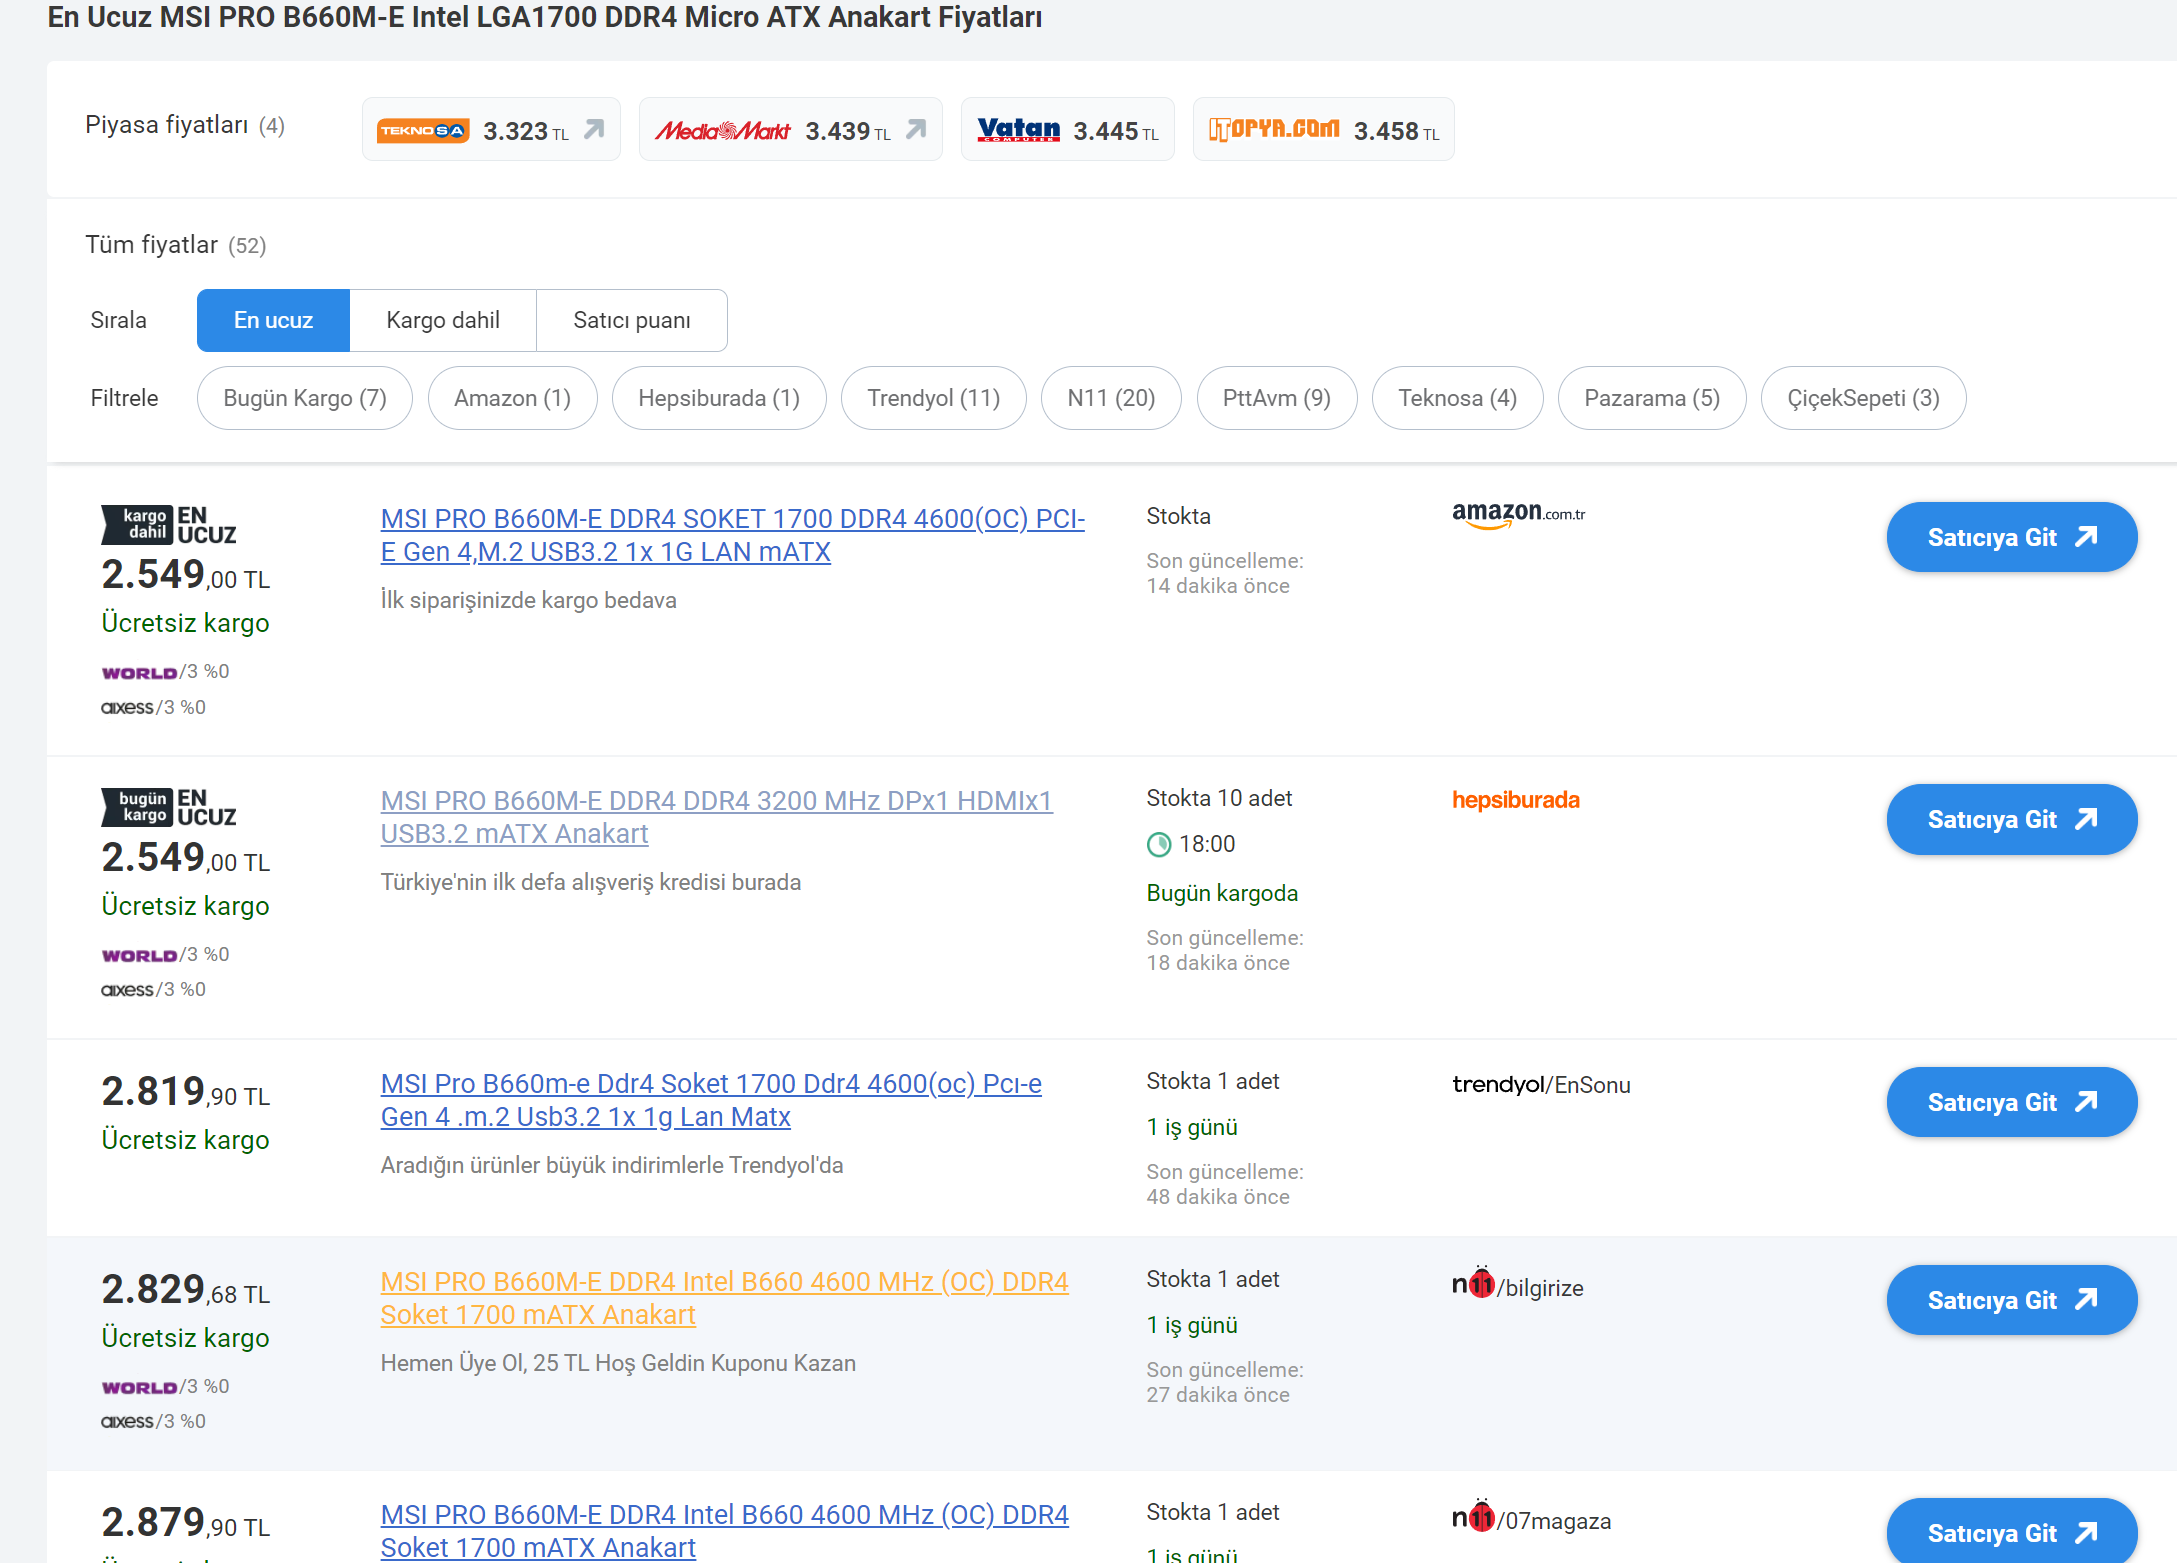Click the hepsiburada seller logo

tap(1516, 800)
